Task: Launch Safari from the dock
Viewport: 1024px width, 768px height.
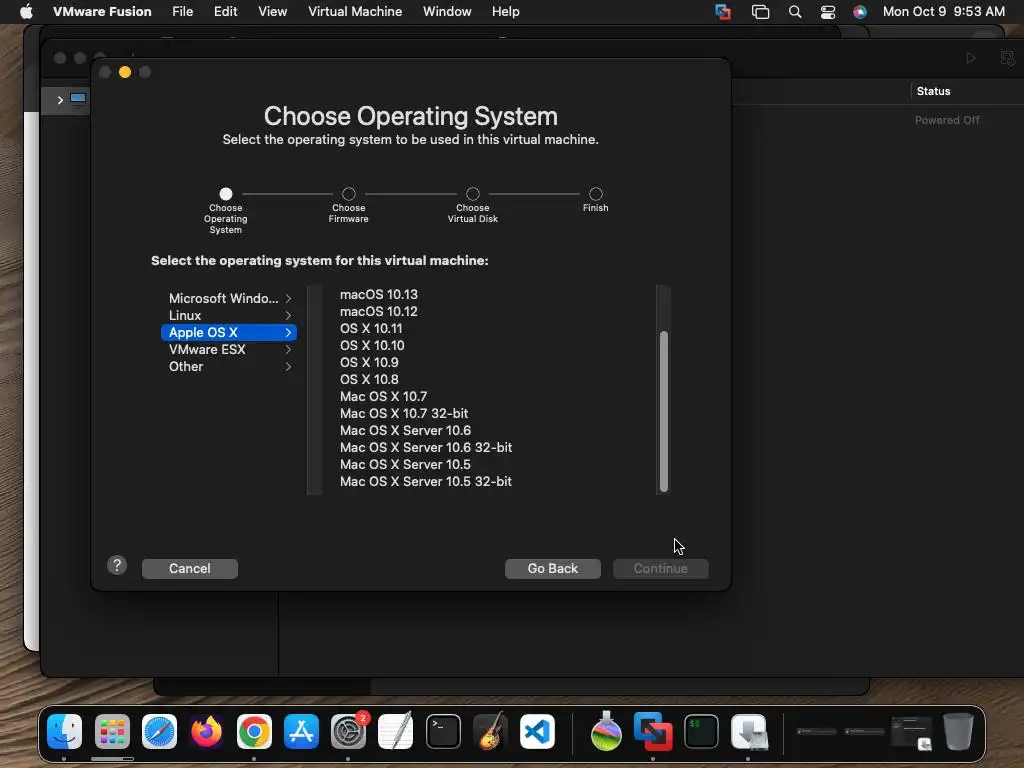Action: coord(159,731)
